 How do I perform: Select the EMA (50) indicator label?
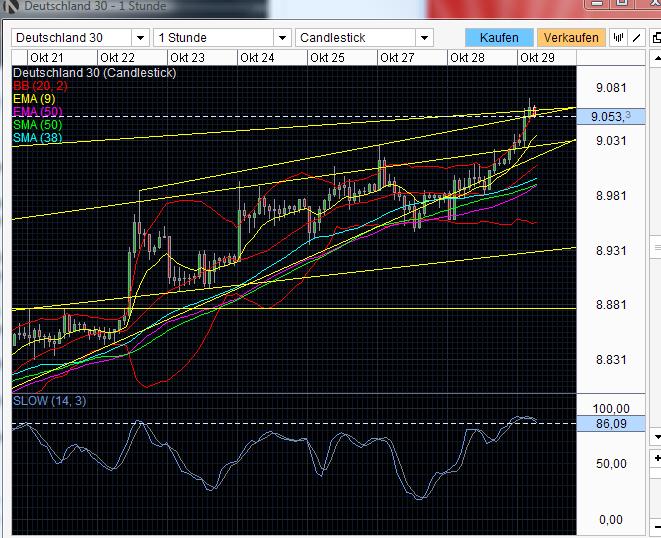38,112
